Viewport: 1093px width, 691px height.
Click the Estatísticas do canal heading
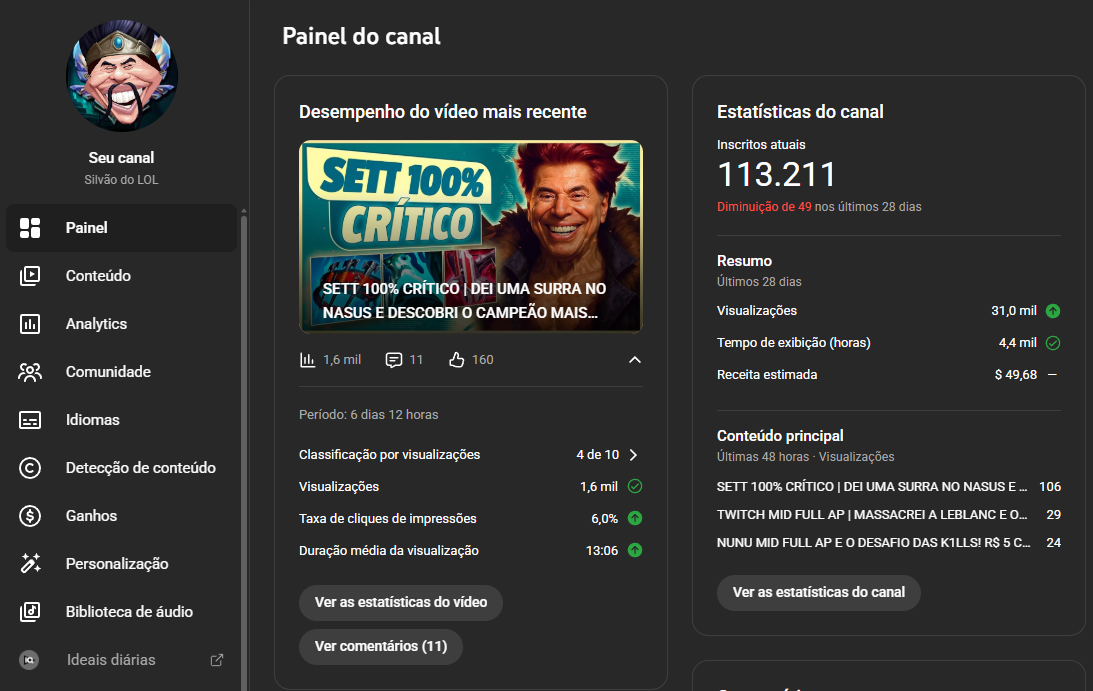coord(800,112)
